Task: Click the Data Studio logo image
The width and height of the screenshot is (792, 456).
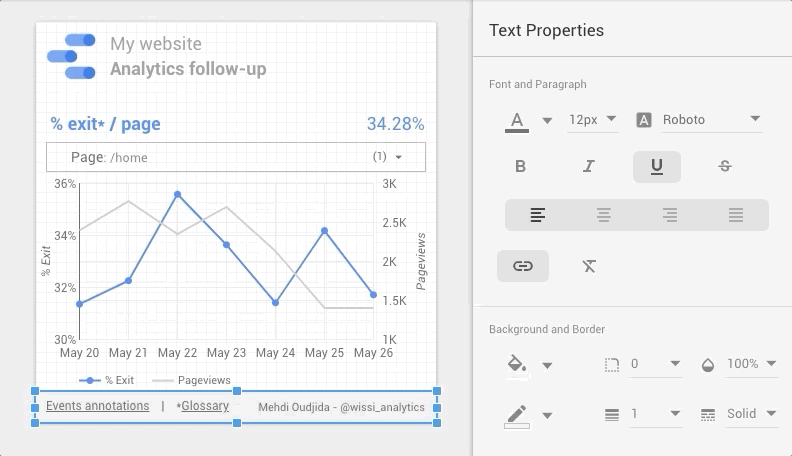Action: coord(71,56)
